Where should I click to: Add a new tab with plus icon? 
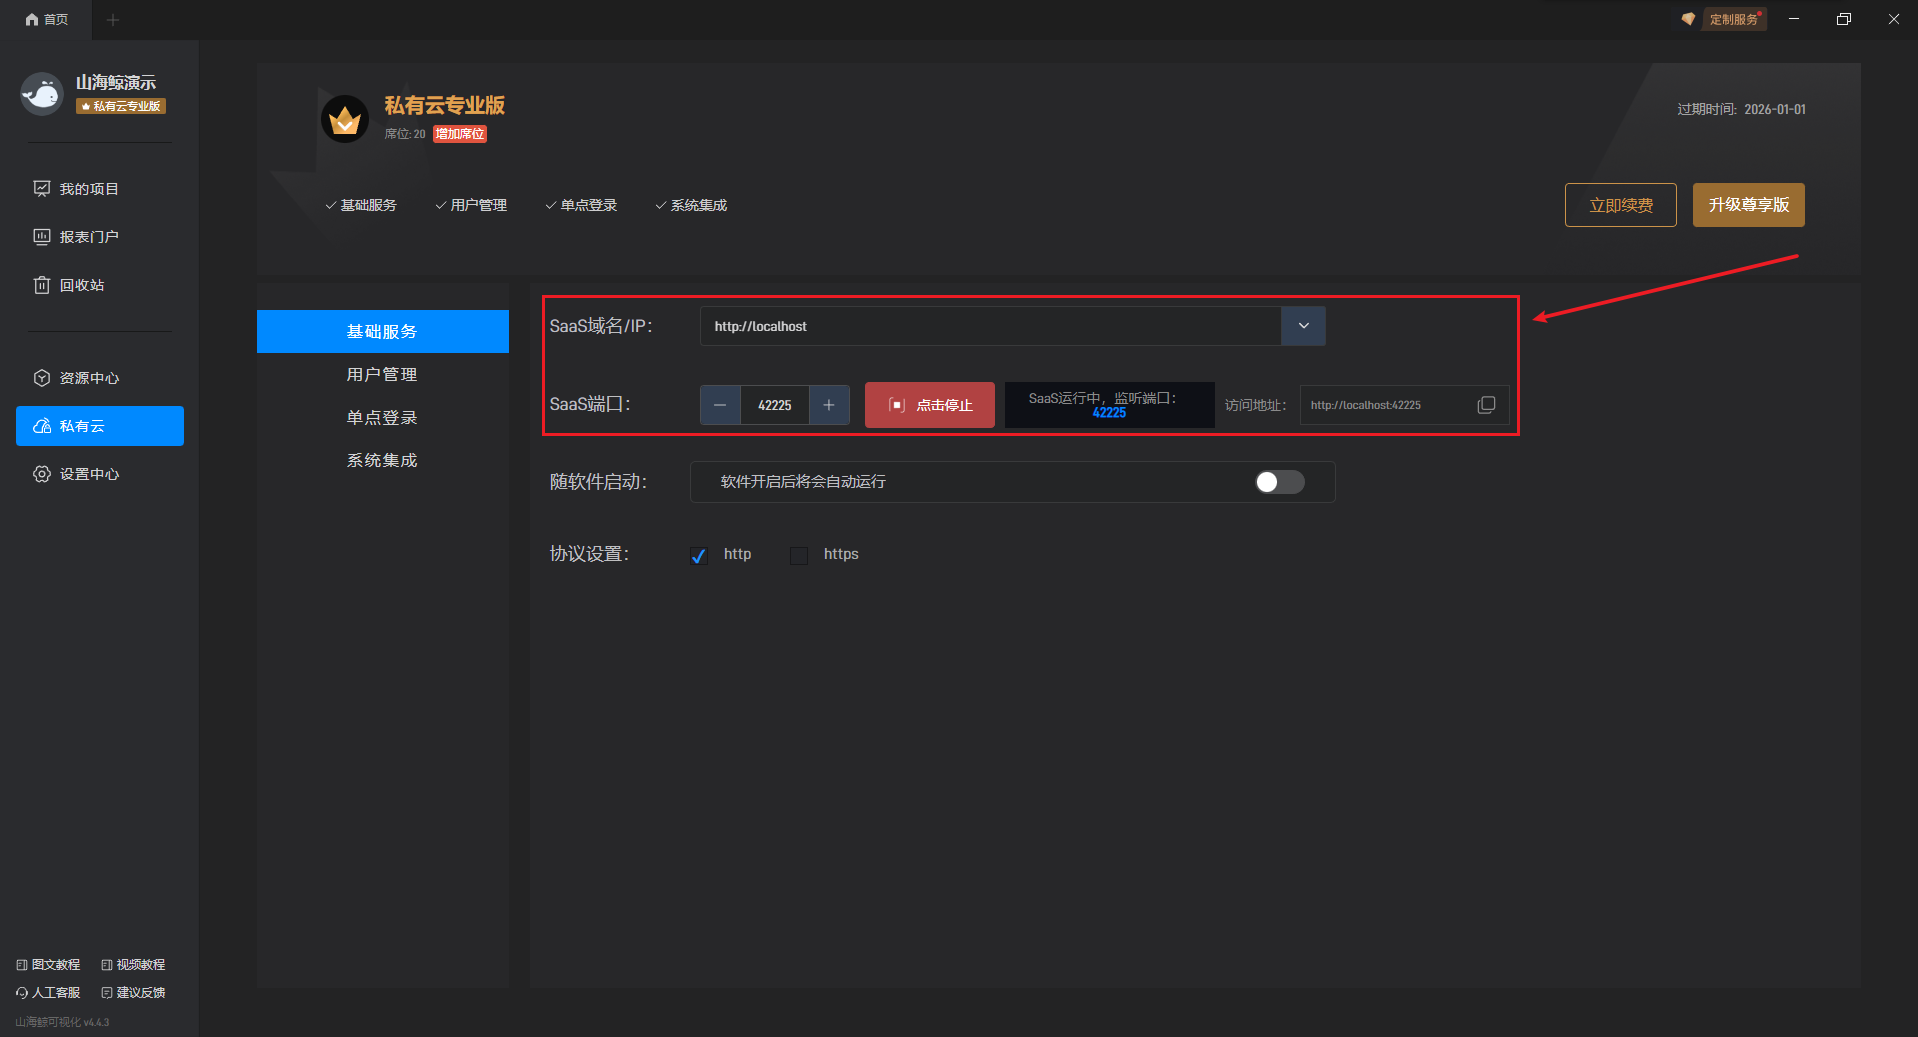click(x=113, y=19)
